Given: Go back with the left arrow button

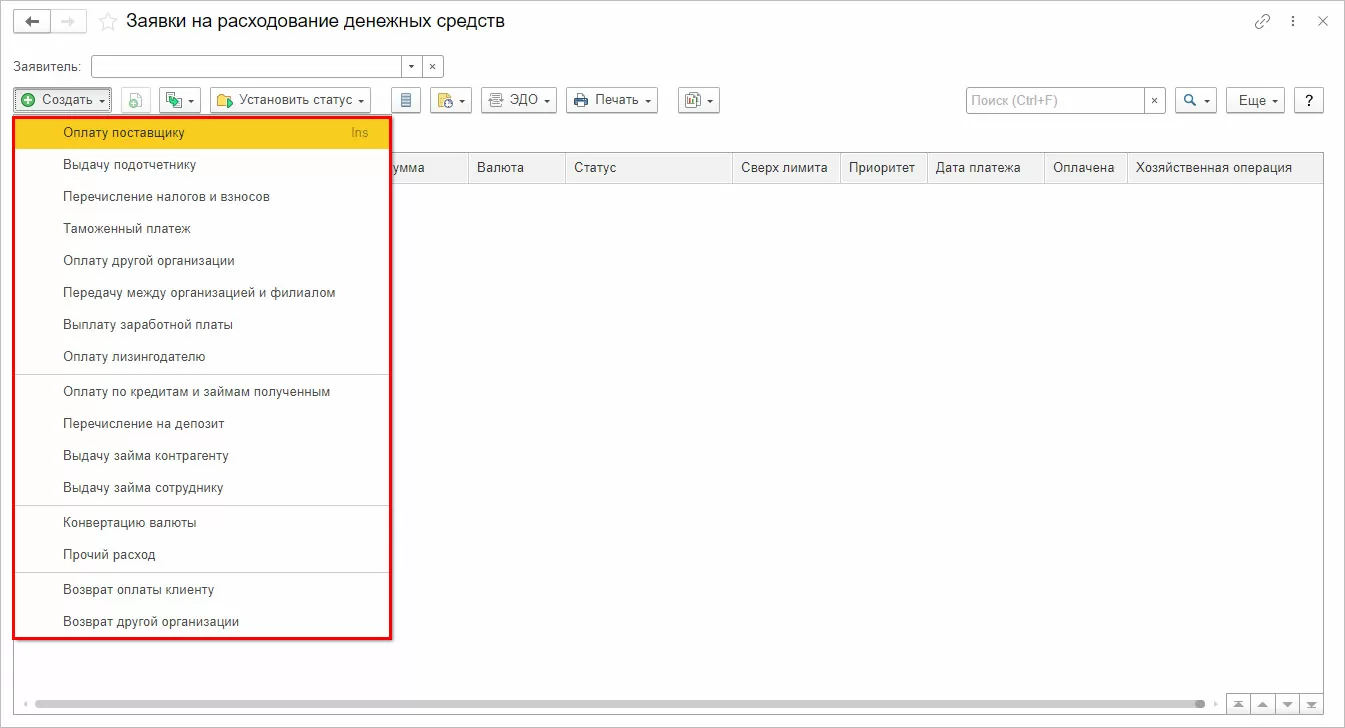Looking at the screenshot, I should (x=32, y=21).
